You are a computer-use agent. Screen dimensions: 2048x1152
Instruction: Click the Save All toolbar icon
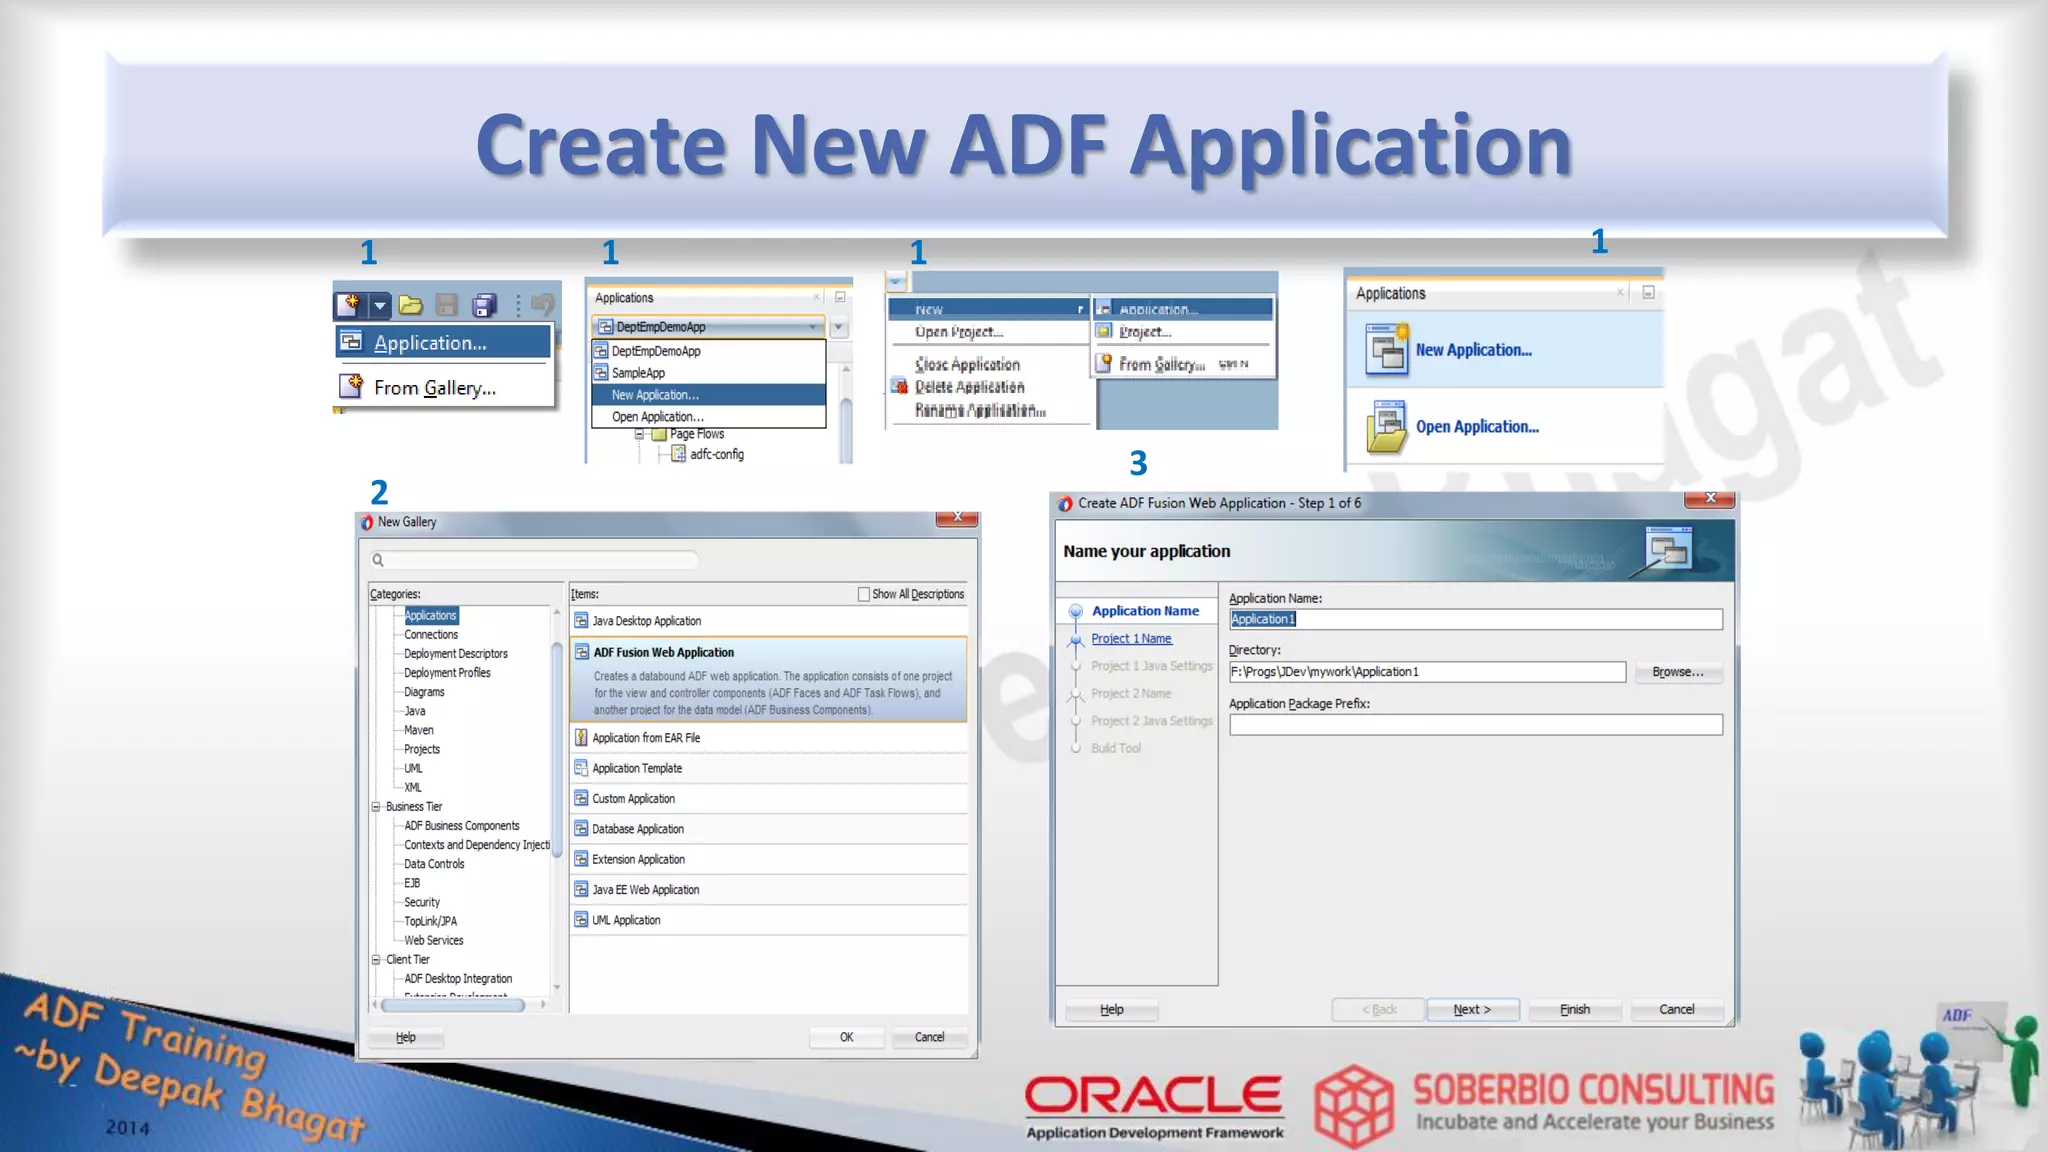484,305
